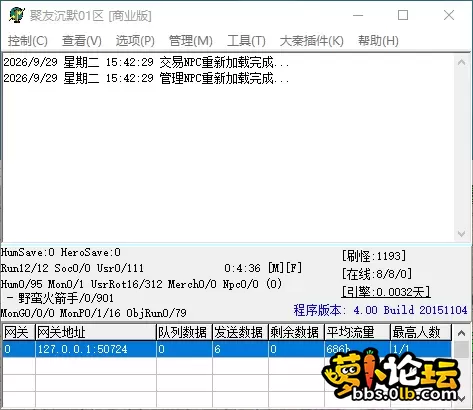The height and width of the screenshot is (410, 473).
Task: Click the HumSave:0 HeroSave:0 status line
Action: [x=61, y=252]
